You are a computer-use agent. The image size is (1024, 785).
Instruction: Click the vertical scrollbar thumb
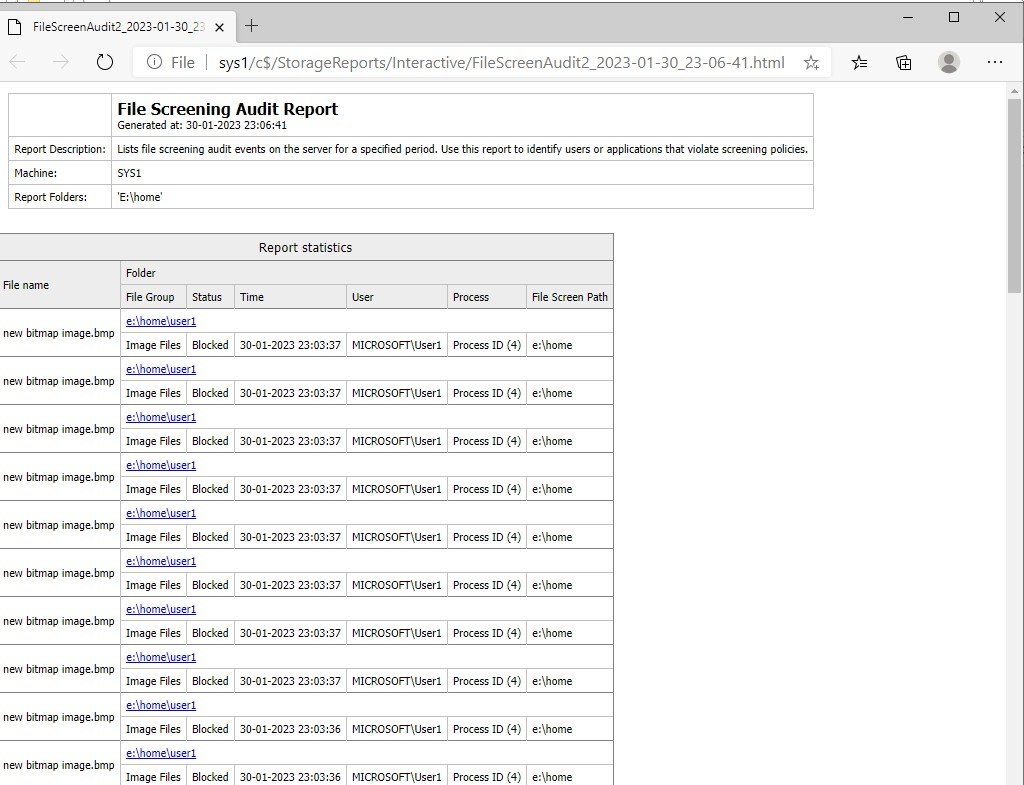pyautogui.click(x=1014, y=195)
